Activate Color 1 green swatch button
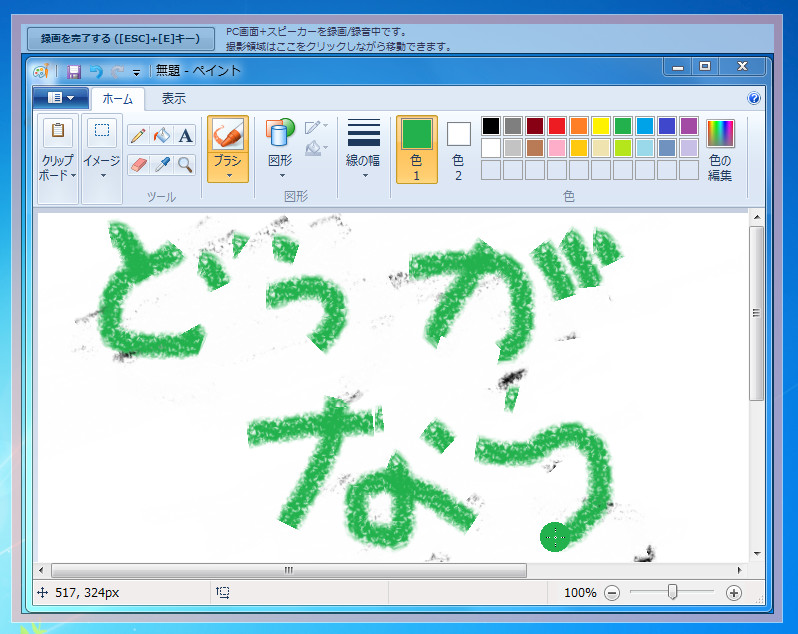 [417, 149]
